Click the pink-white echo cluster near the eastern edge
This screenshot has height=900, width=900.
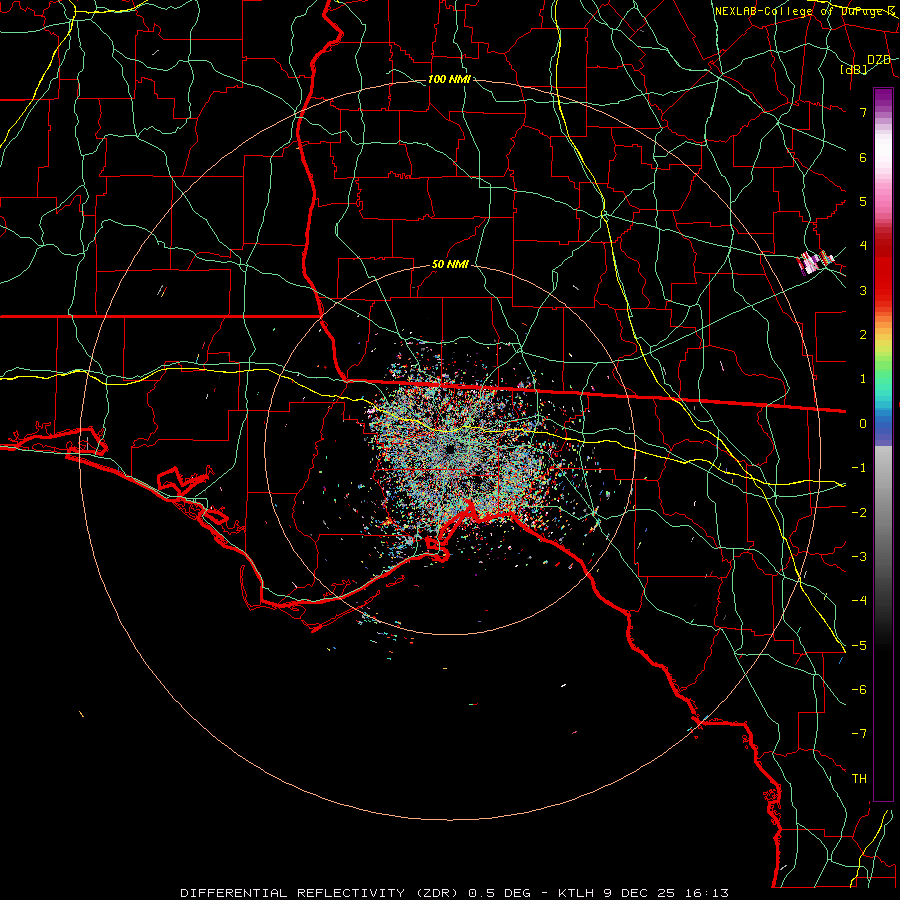click(815, 262)
